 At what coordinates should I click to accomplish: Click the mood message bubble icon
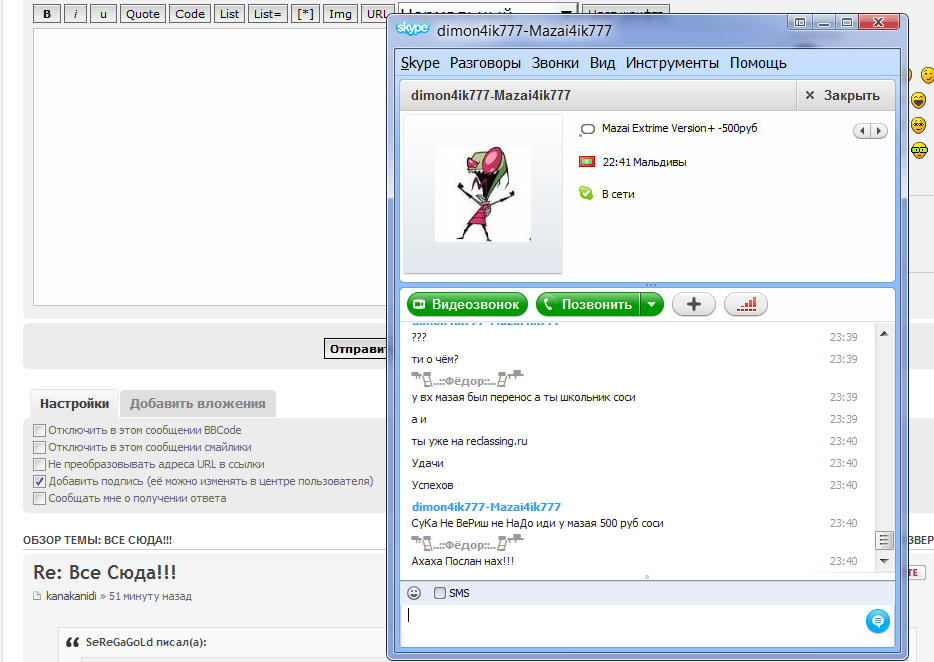click(x=587, y=129)
